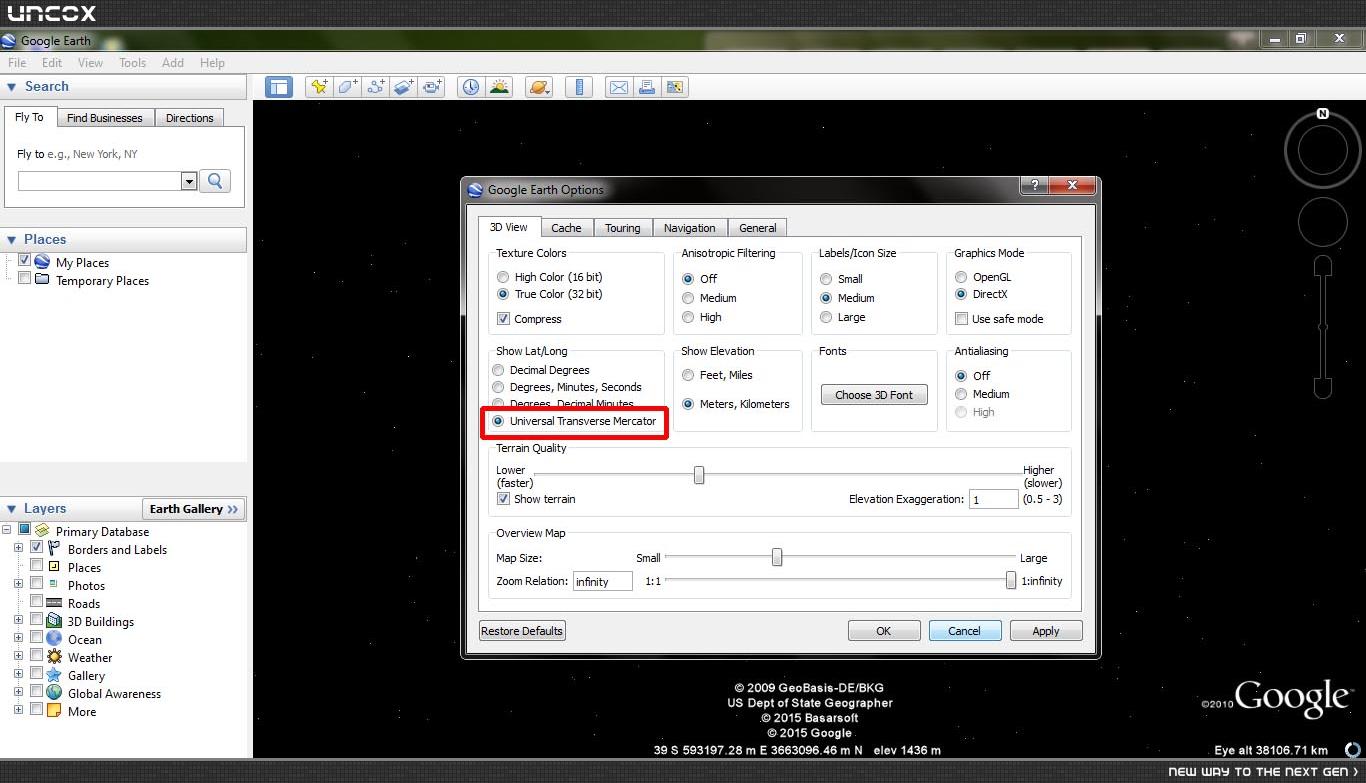Open the Tools menu
This screenshot has height=783, width=1366.
click(132, 62)
